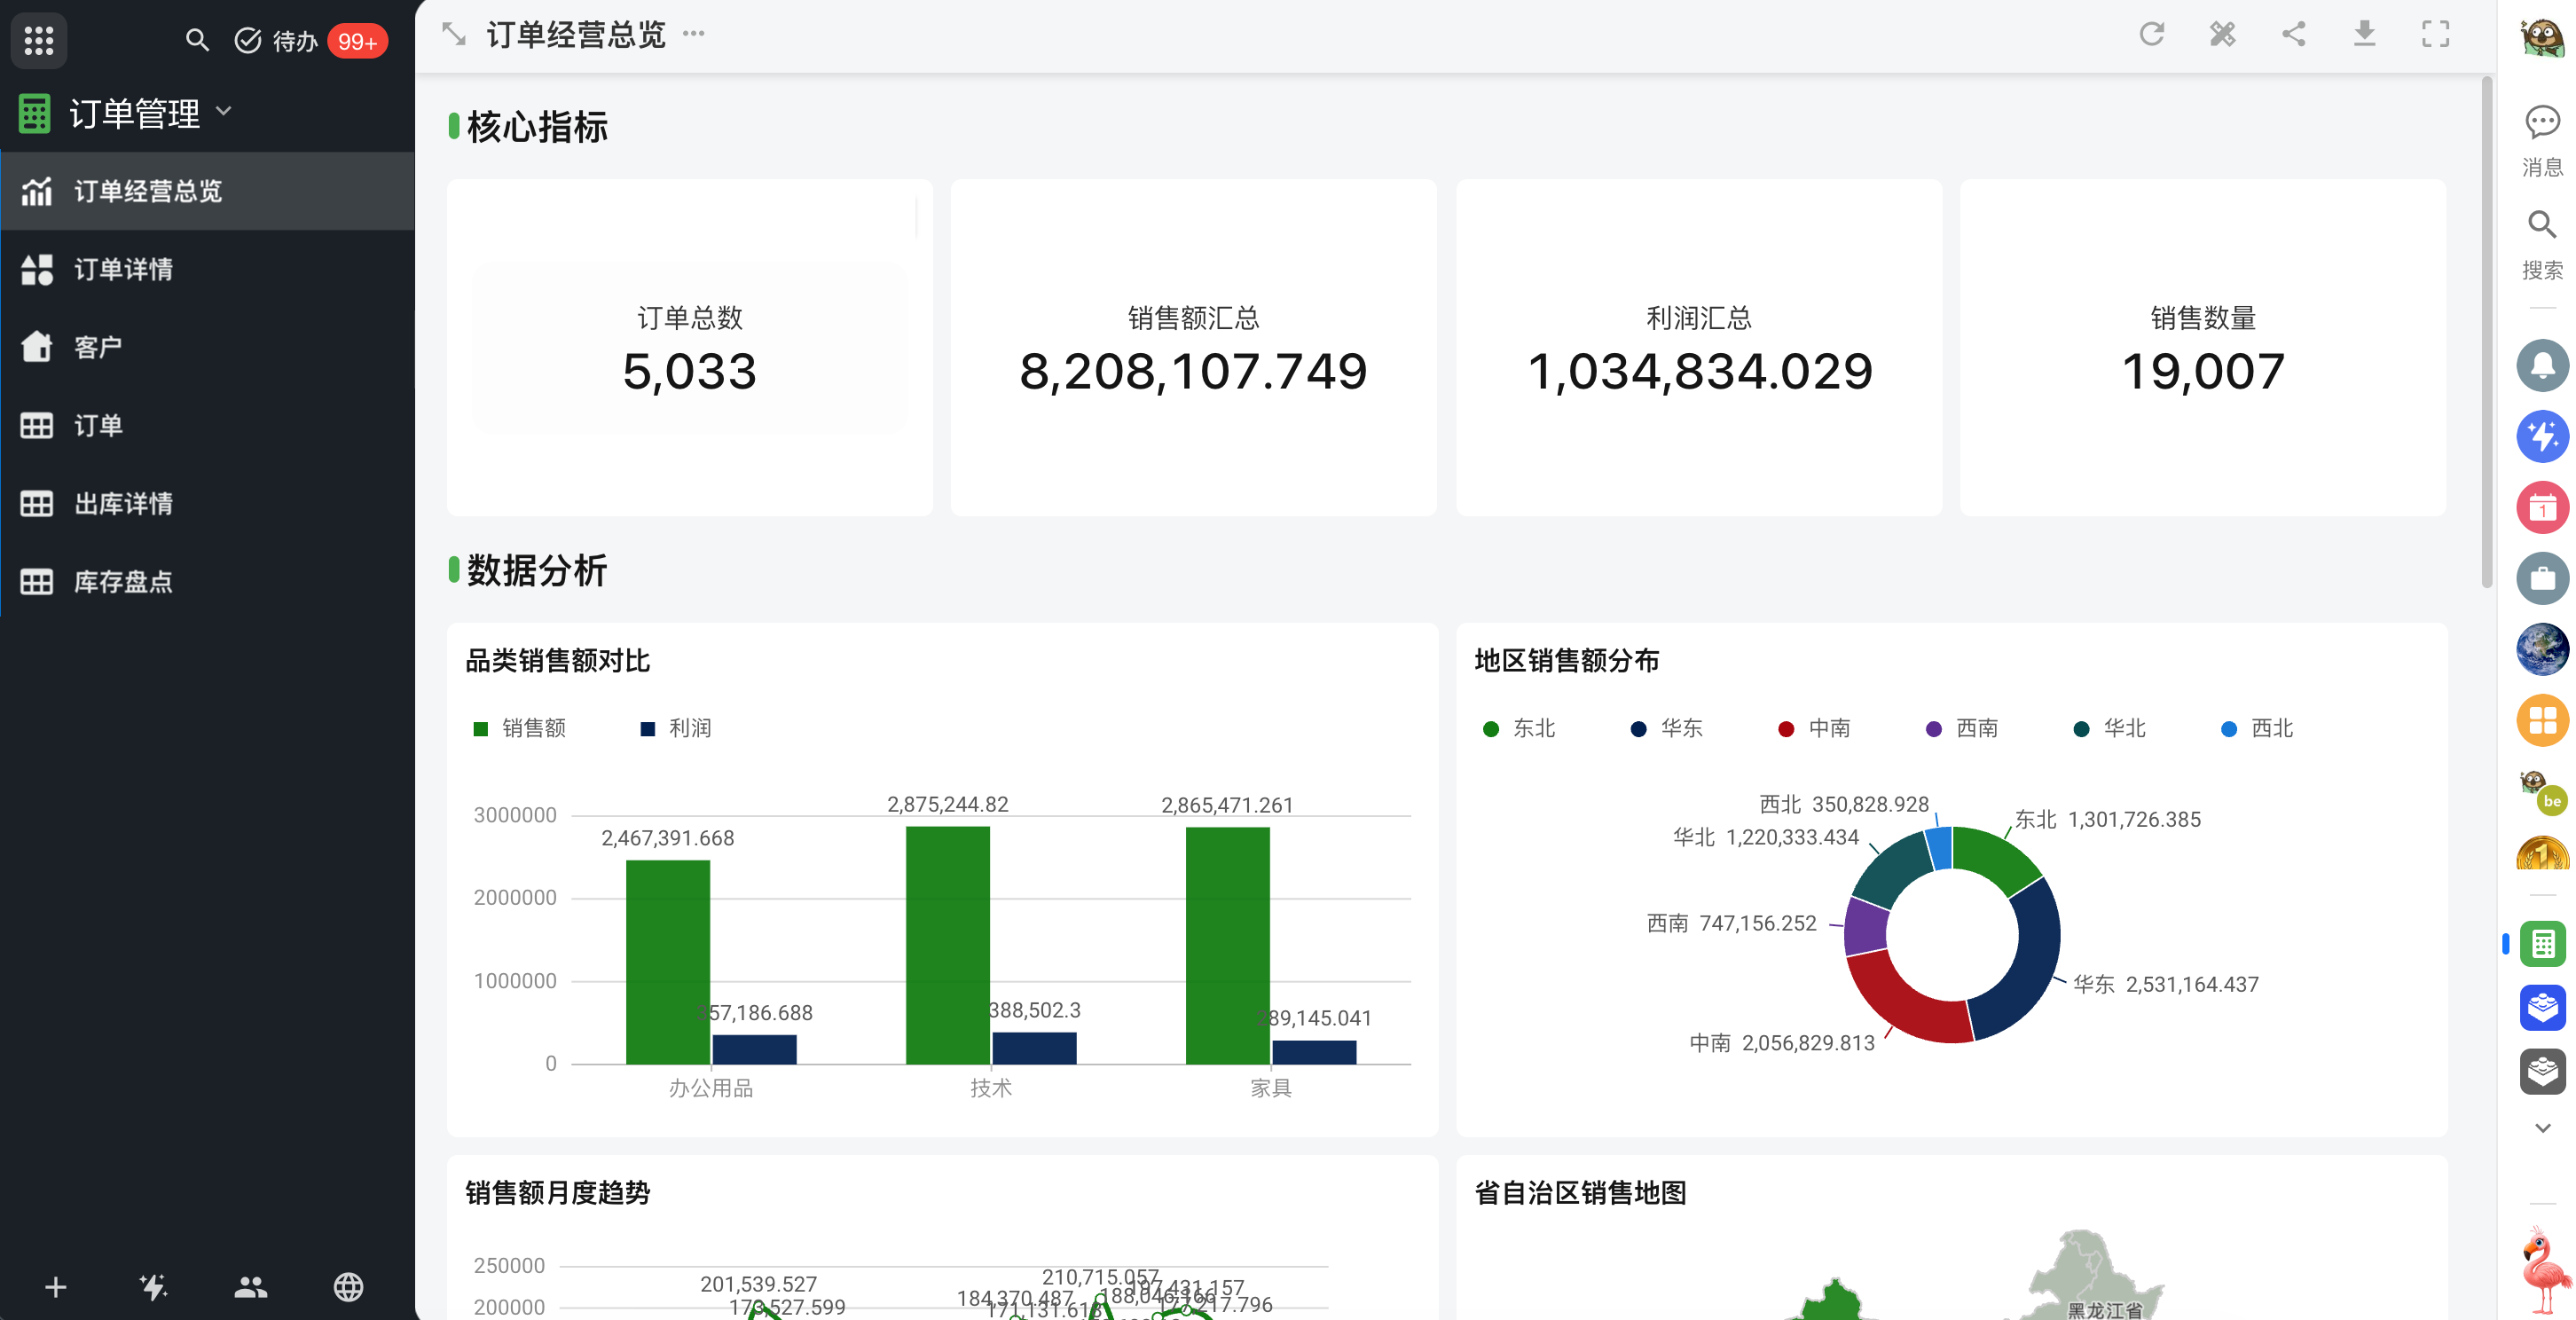Viewport: 2576px width, 1320px height.
Task: Click the search magnifier in the sidebar header
Action: 197,41
